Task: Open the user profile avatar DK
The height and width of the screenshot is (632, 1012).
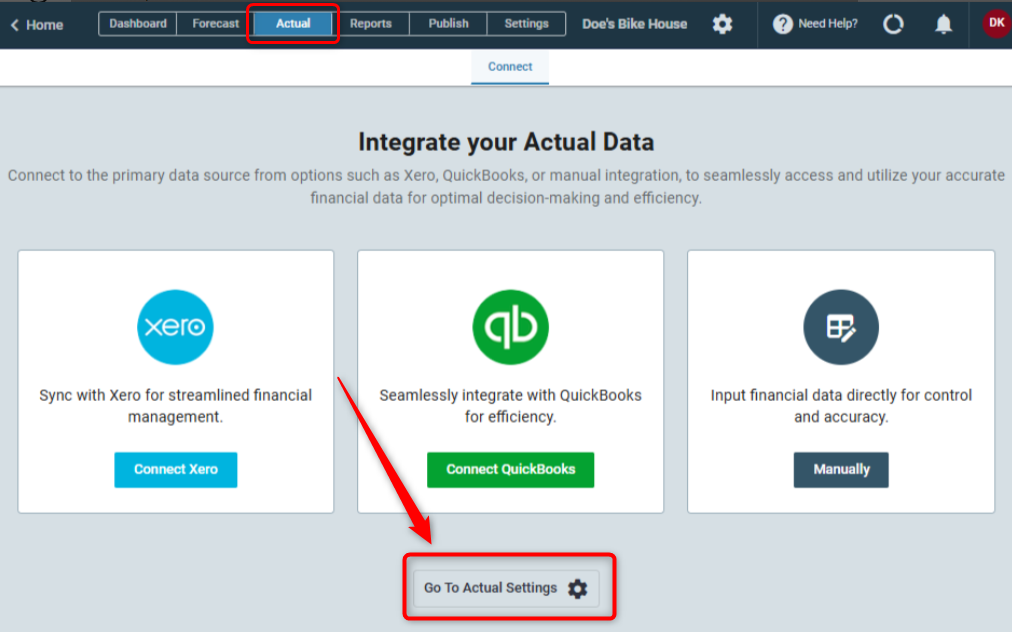Action: (995, 23)
